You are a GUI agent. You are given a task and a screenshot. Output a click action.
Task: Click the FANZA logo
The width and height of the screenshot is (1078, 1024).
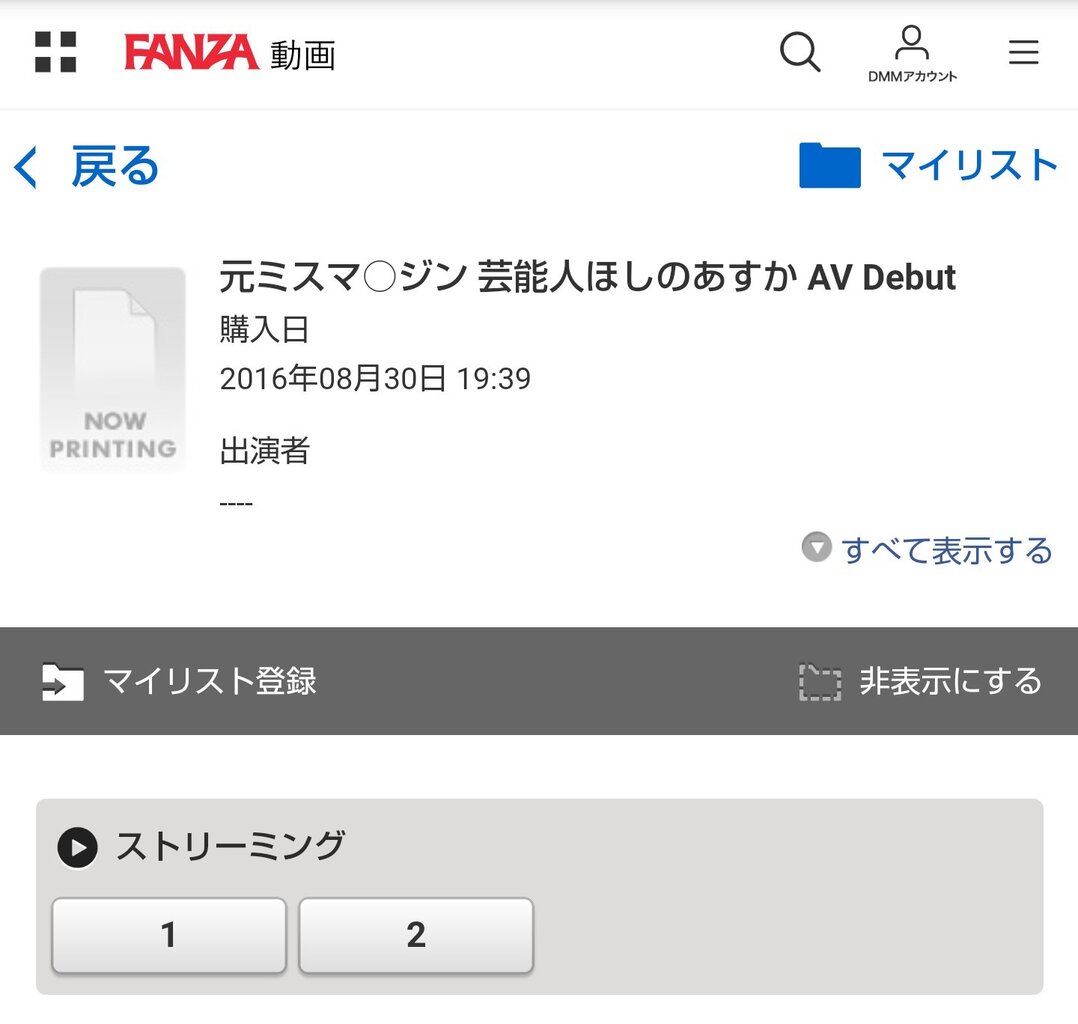[191, 52]
